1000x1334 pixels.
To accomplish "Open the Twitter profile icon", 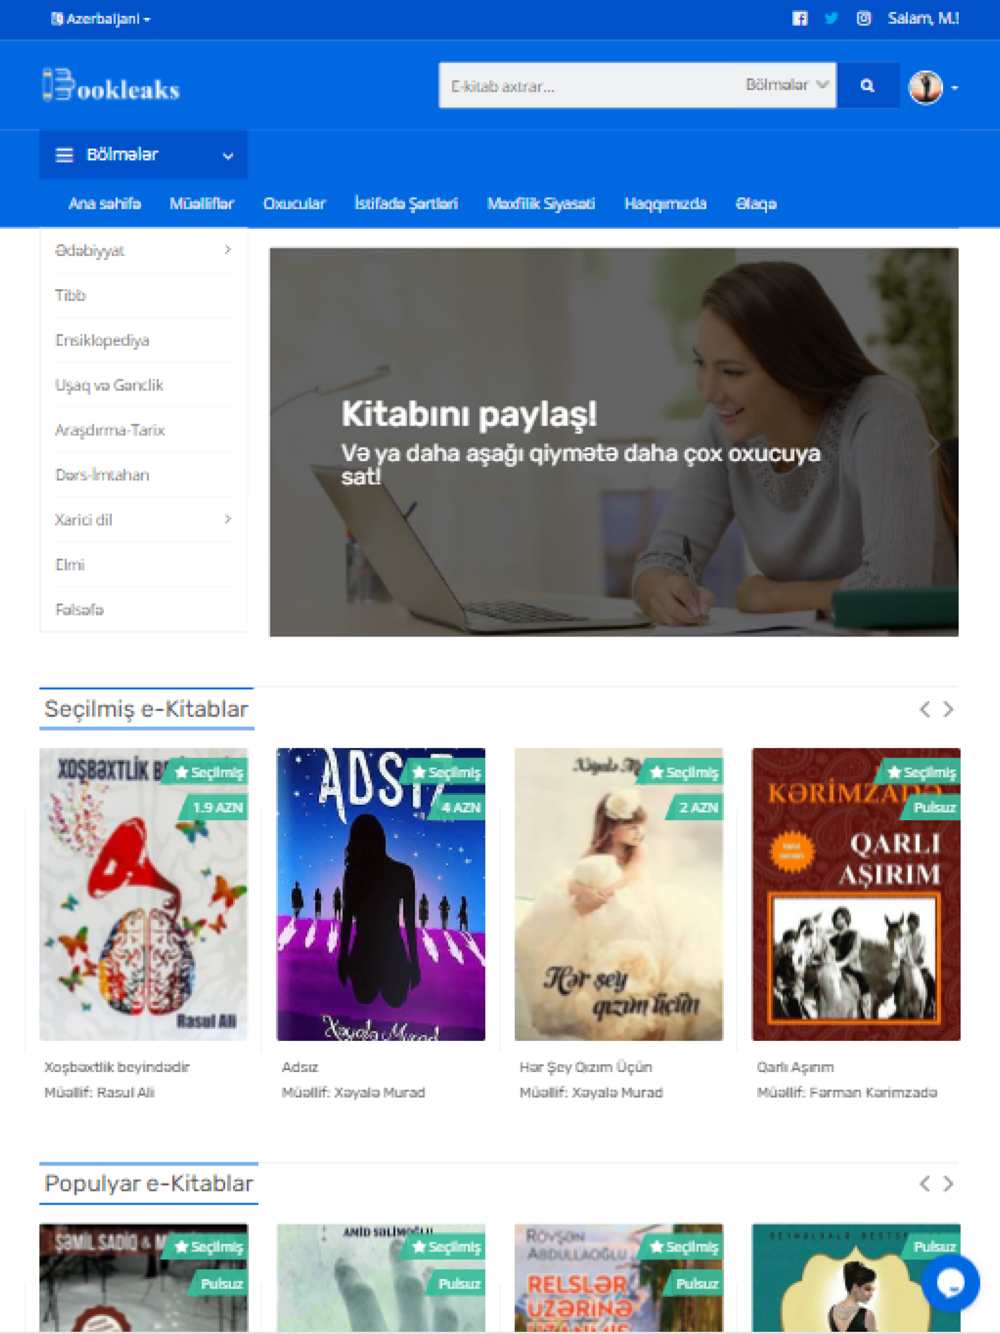I will point(831,18).
